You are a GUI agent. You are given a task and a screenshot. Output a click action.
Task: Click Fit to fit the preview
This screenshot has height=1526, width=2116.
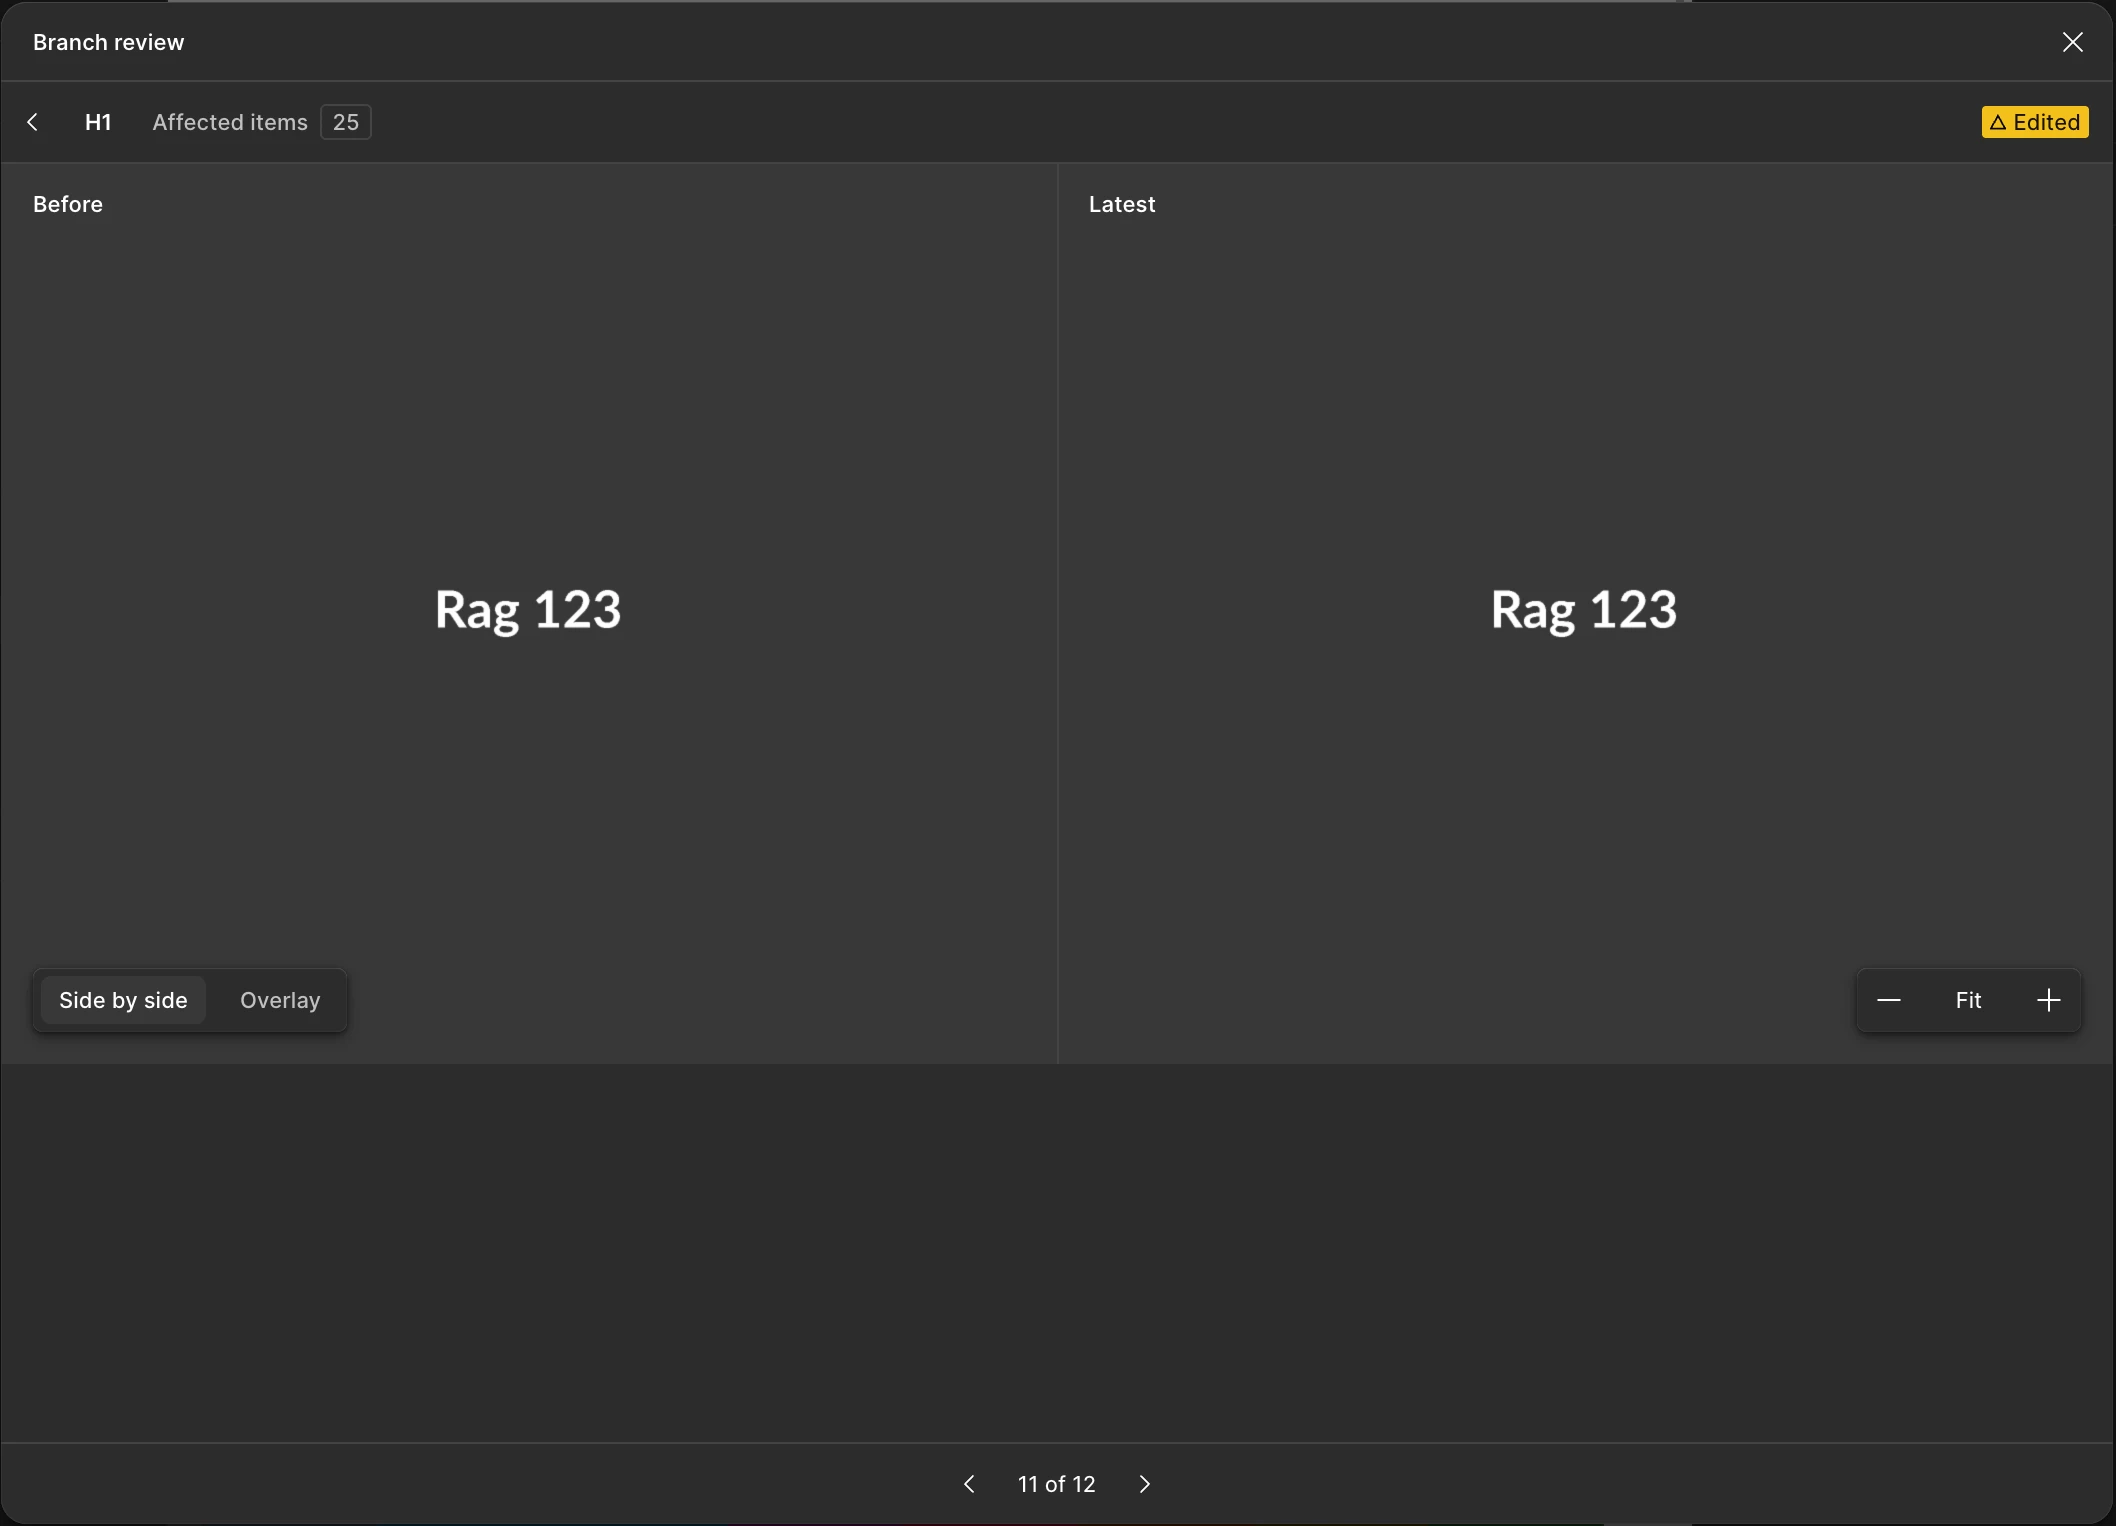[1968, 1000]
